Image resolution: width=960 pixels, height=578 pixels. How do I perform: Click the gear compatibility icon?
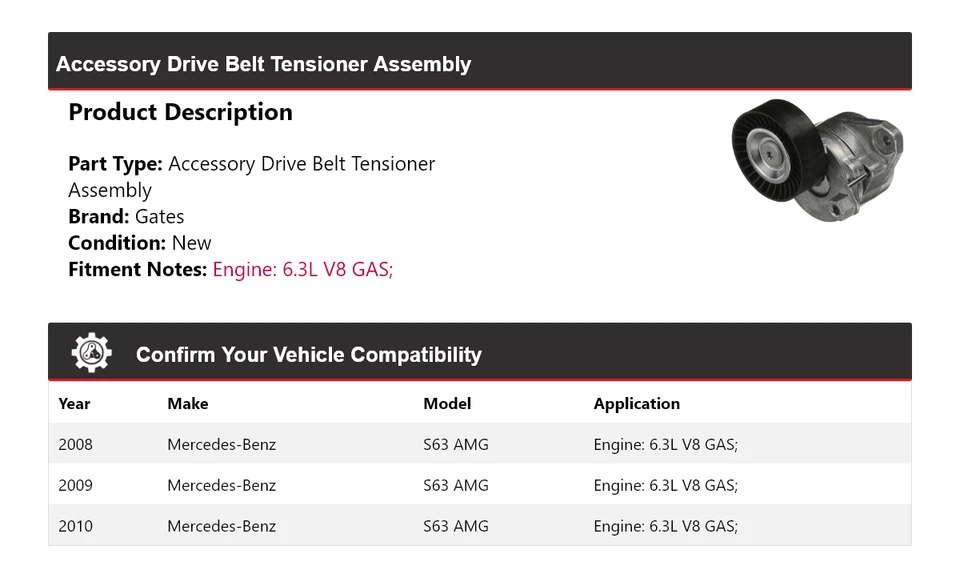tap(91, 353)
